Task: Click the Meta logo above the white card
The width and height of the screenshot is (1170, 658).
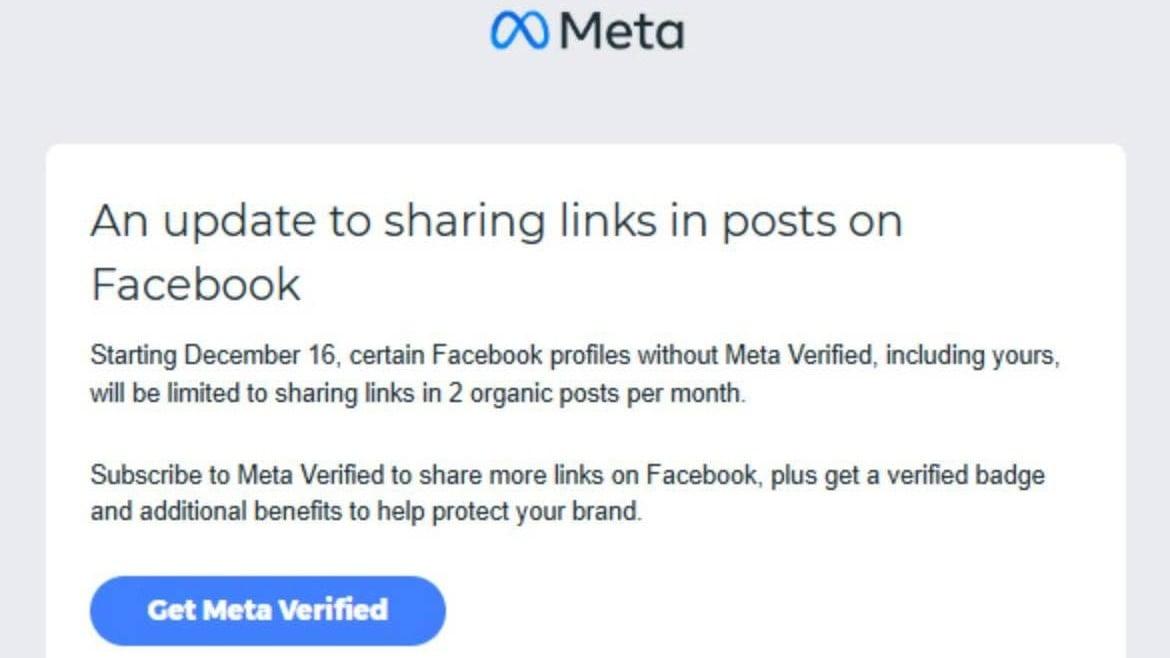Action: click(x=585, y=31)
